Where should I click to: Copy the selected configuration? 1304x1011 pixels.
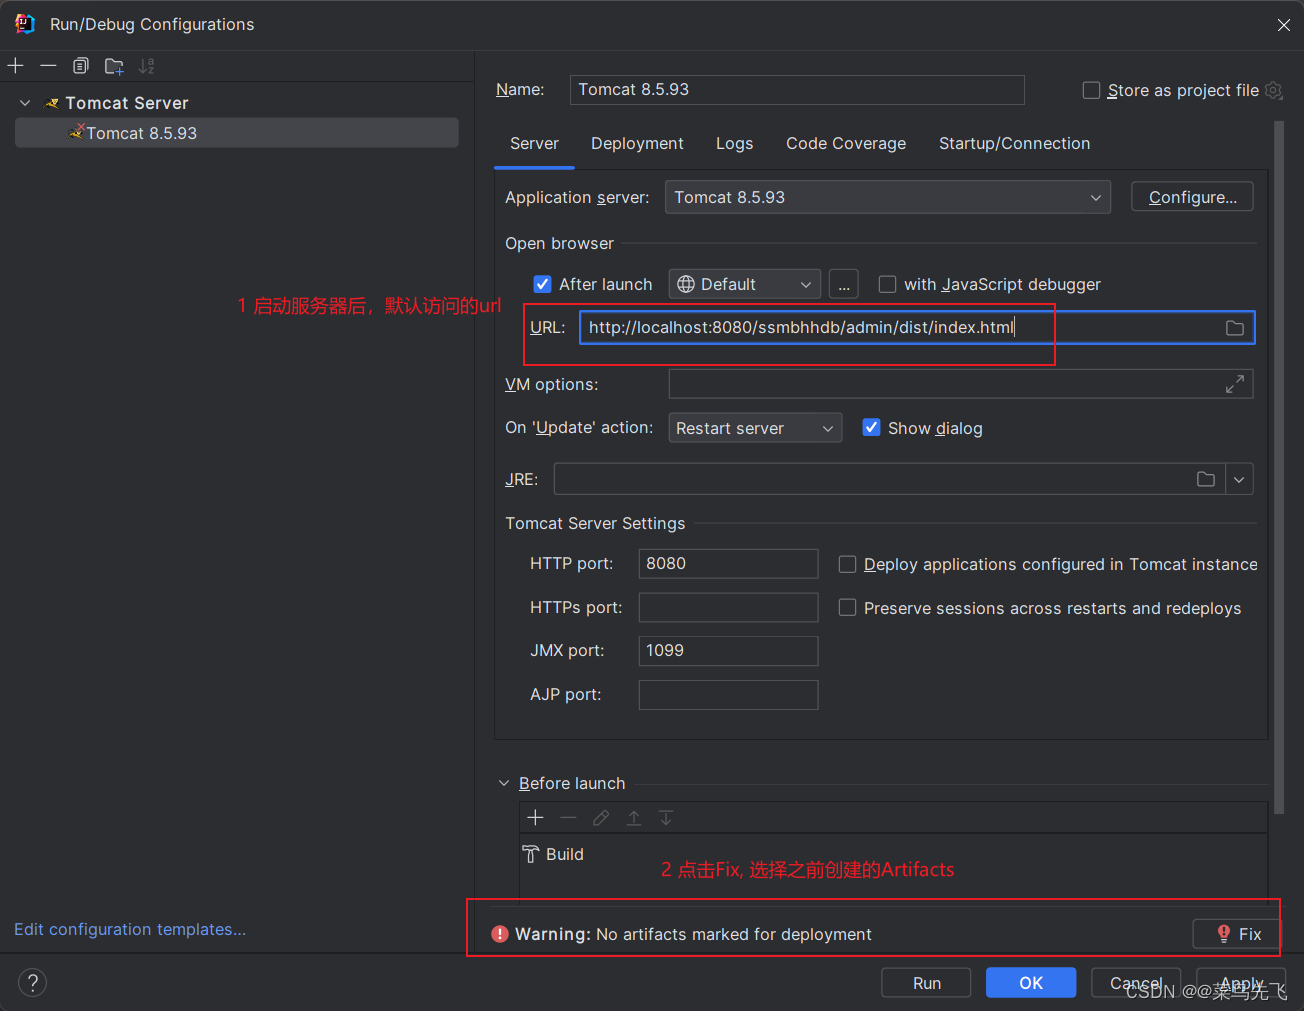[81, 66]
